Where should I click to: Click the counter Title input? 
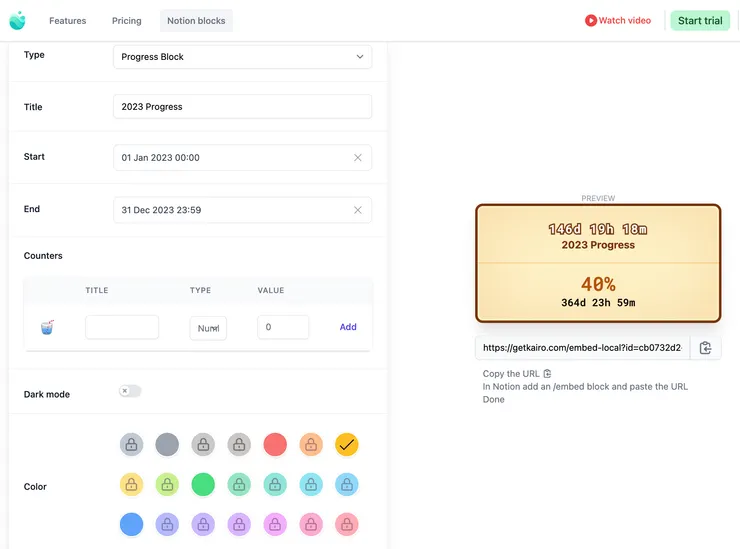pos(122,327)
